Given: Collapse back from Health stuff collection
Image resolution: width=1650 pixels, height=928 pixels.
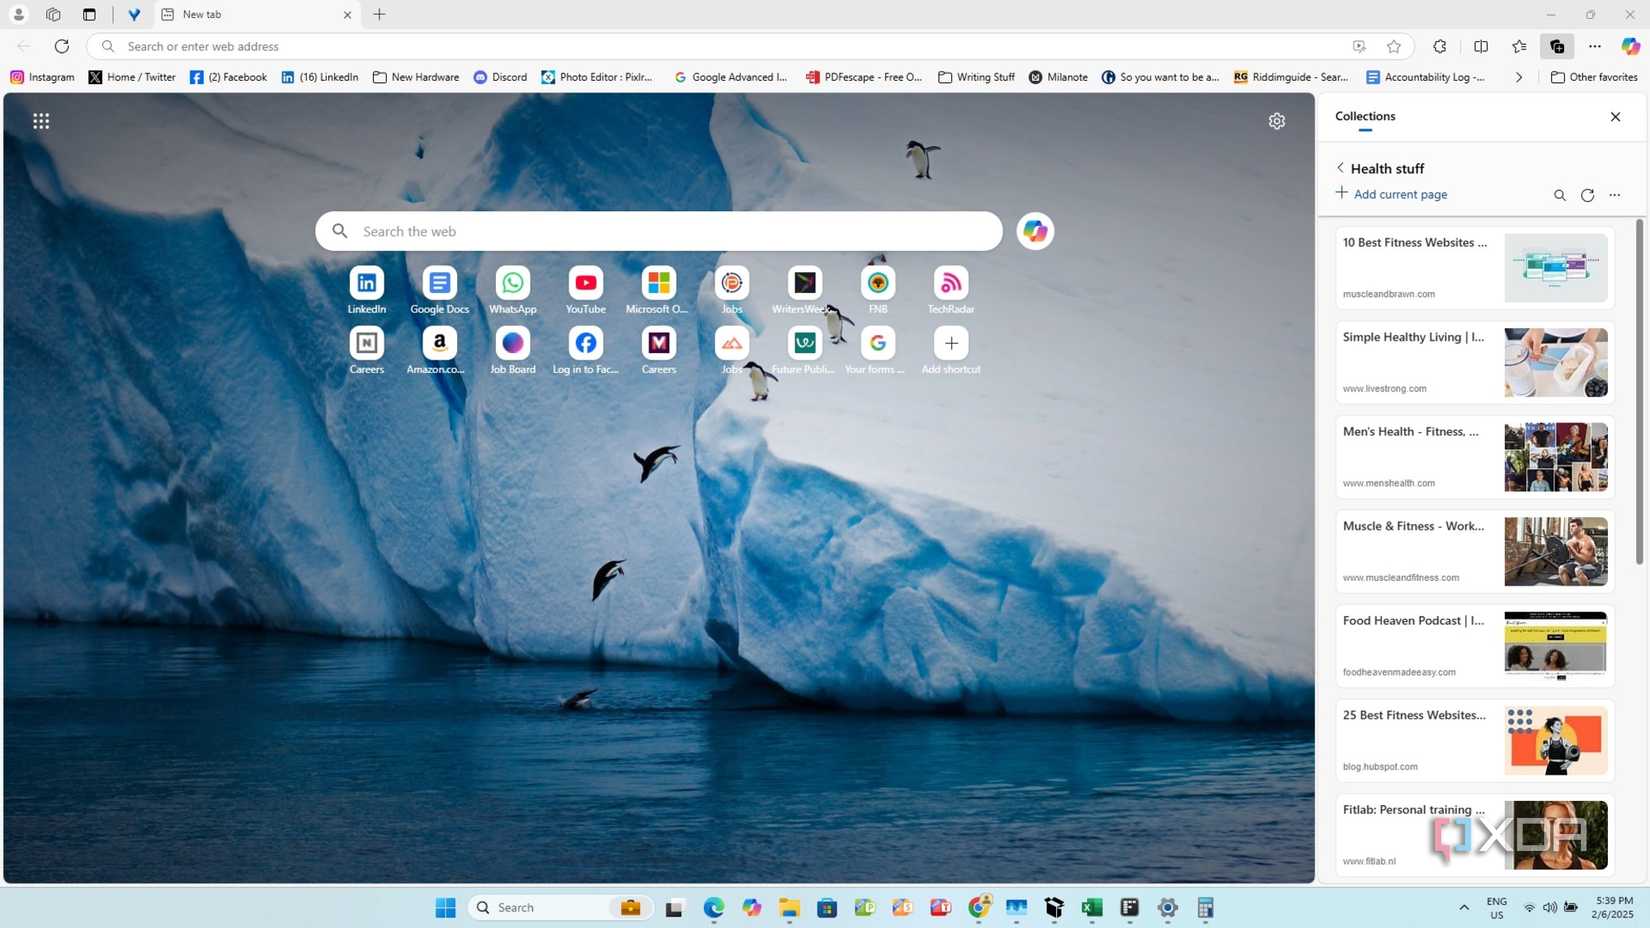Looking at the screenshot, I should [1340, 168].
